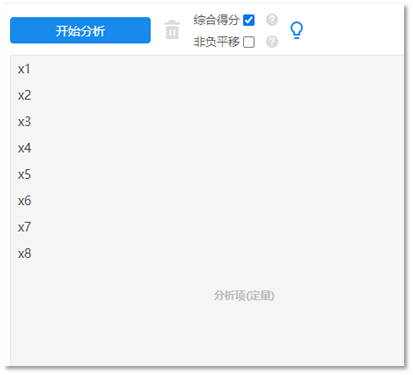
Task: Click the 开始分析 button
Action: pos(80,30)
